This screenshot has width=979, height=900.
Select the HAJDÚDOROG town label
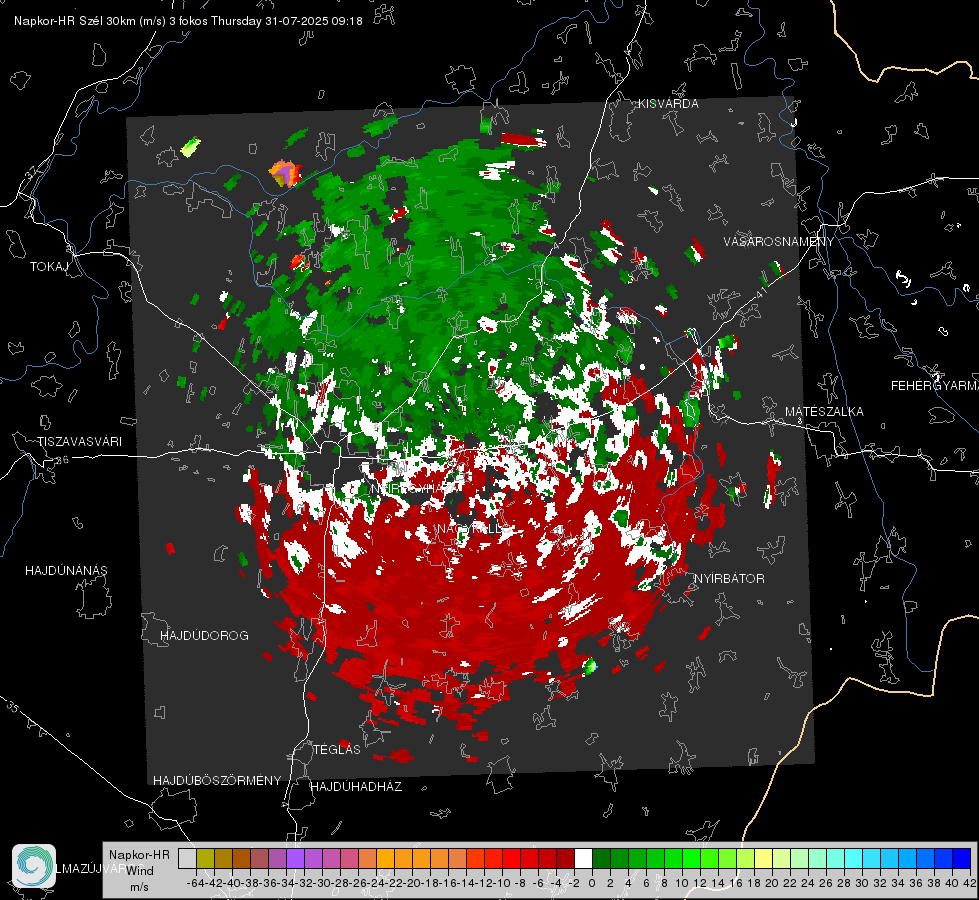point(204,636)
